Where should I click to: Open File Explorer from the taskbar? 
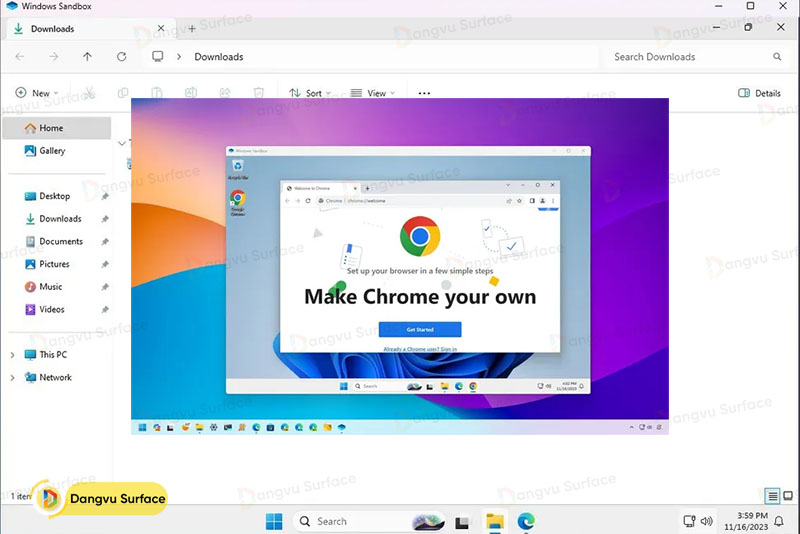click(495, 521)
